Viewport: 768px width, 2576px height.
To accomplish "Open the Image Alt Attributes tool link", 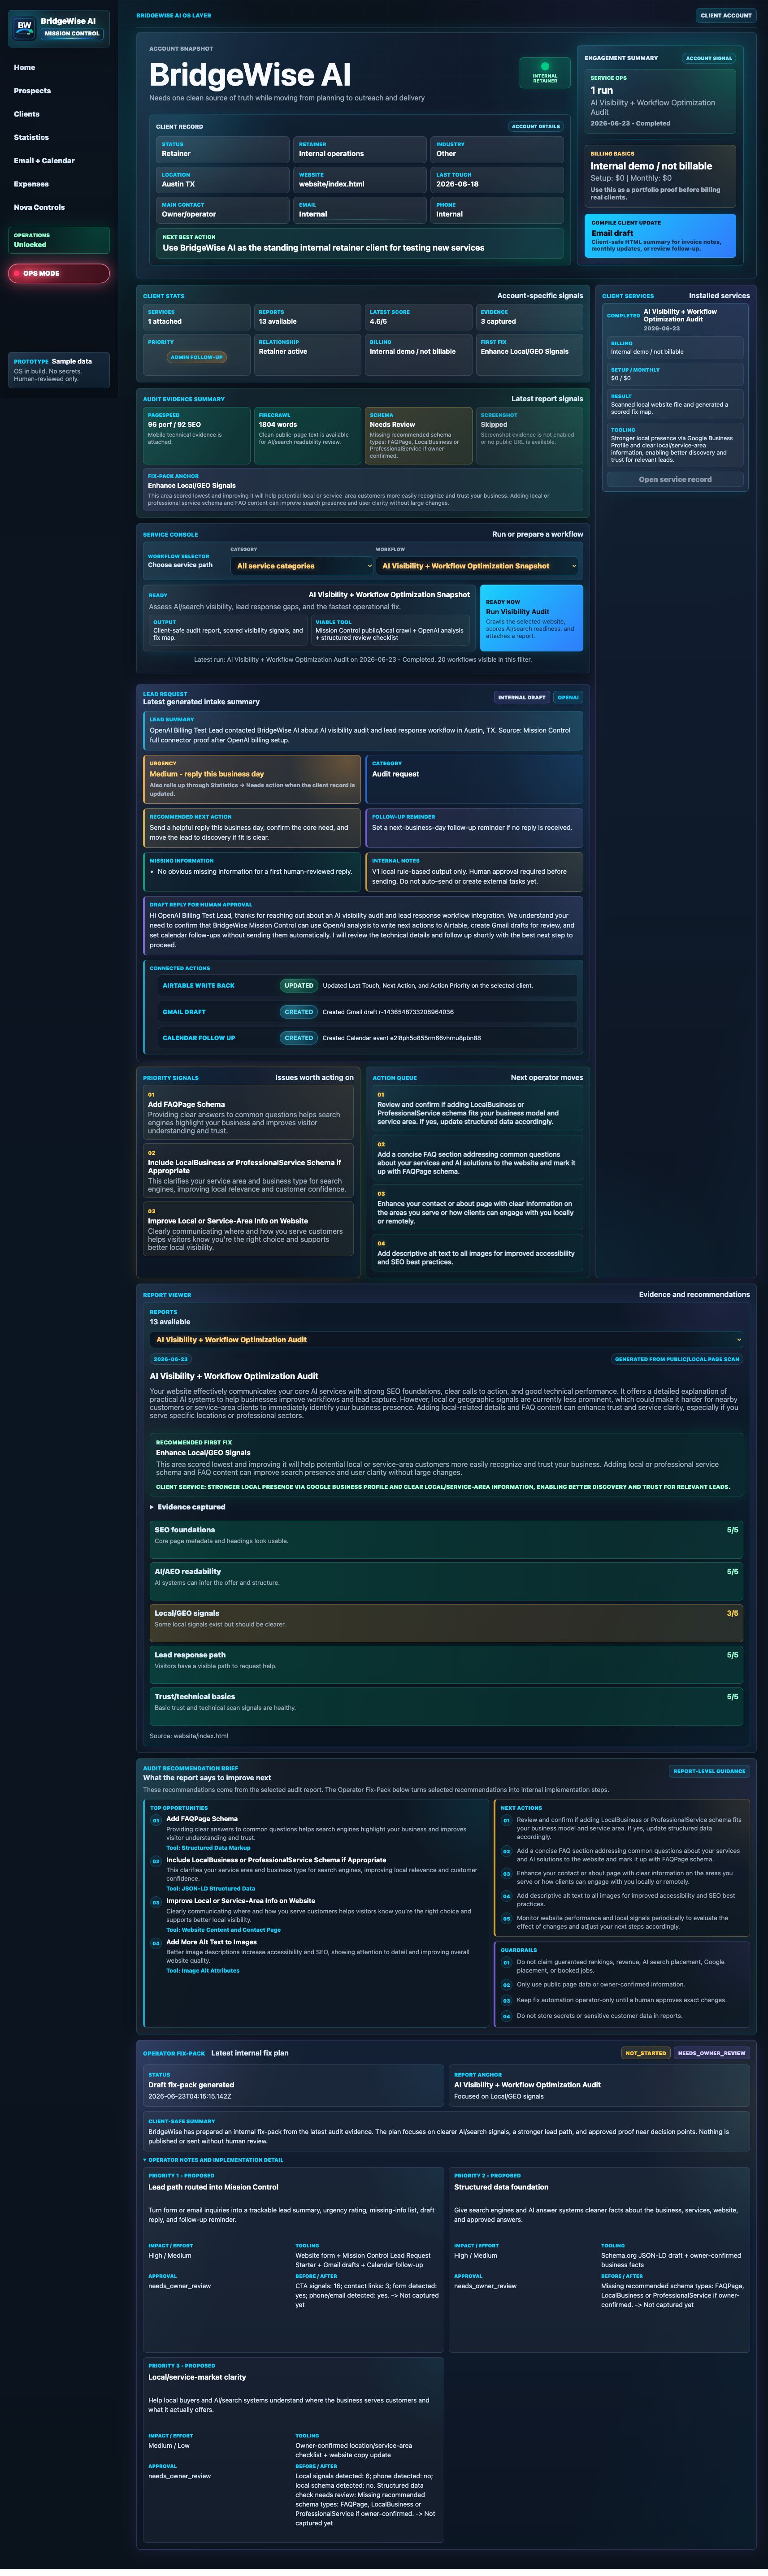I will point(202,1970).
